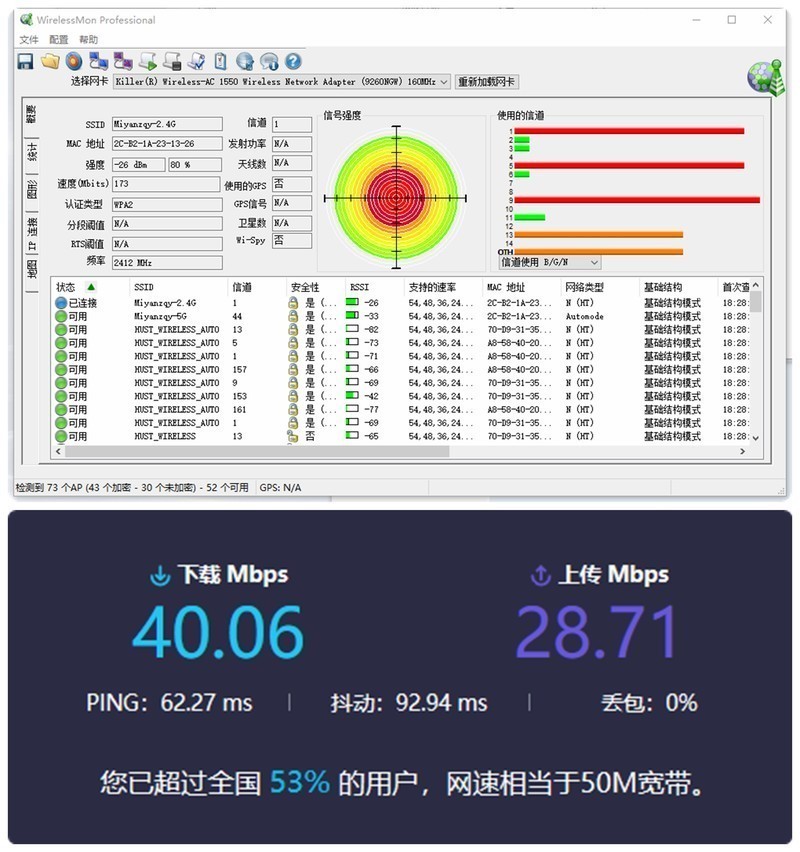Open a file using the folder toolbar icon
Viewport: 800px width, 852px height.
click(52, 60)
